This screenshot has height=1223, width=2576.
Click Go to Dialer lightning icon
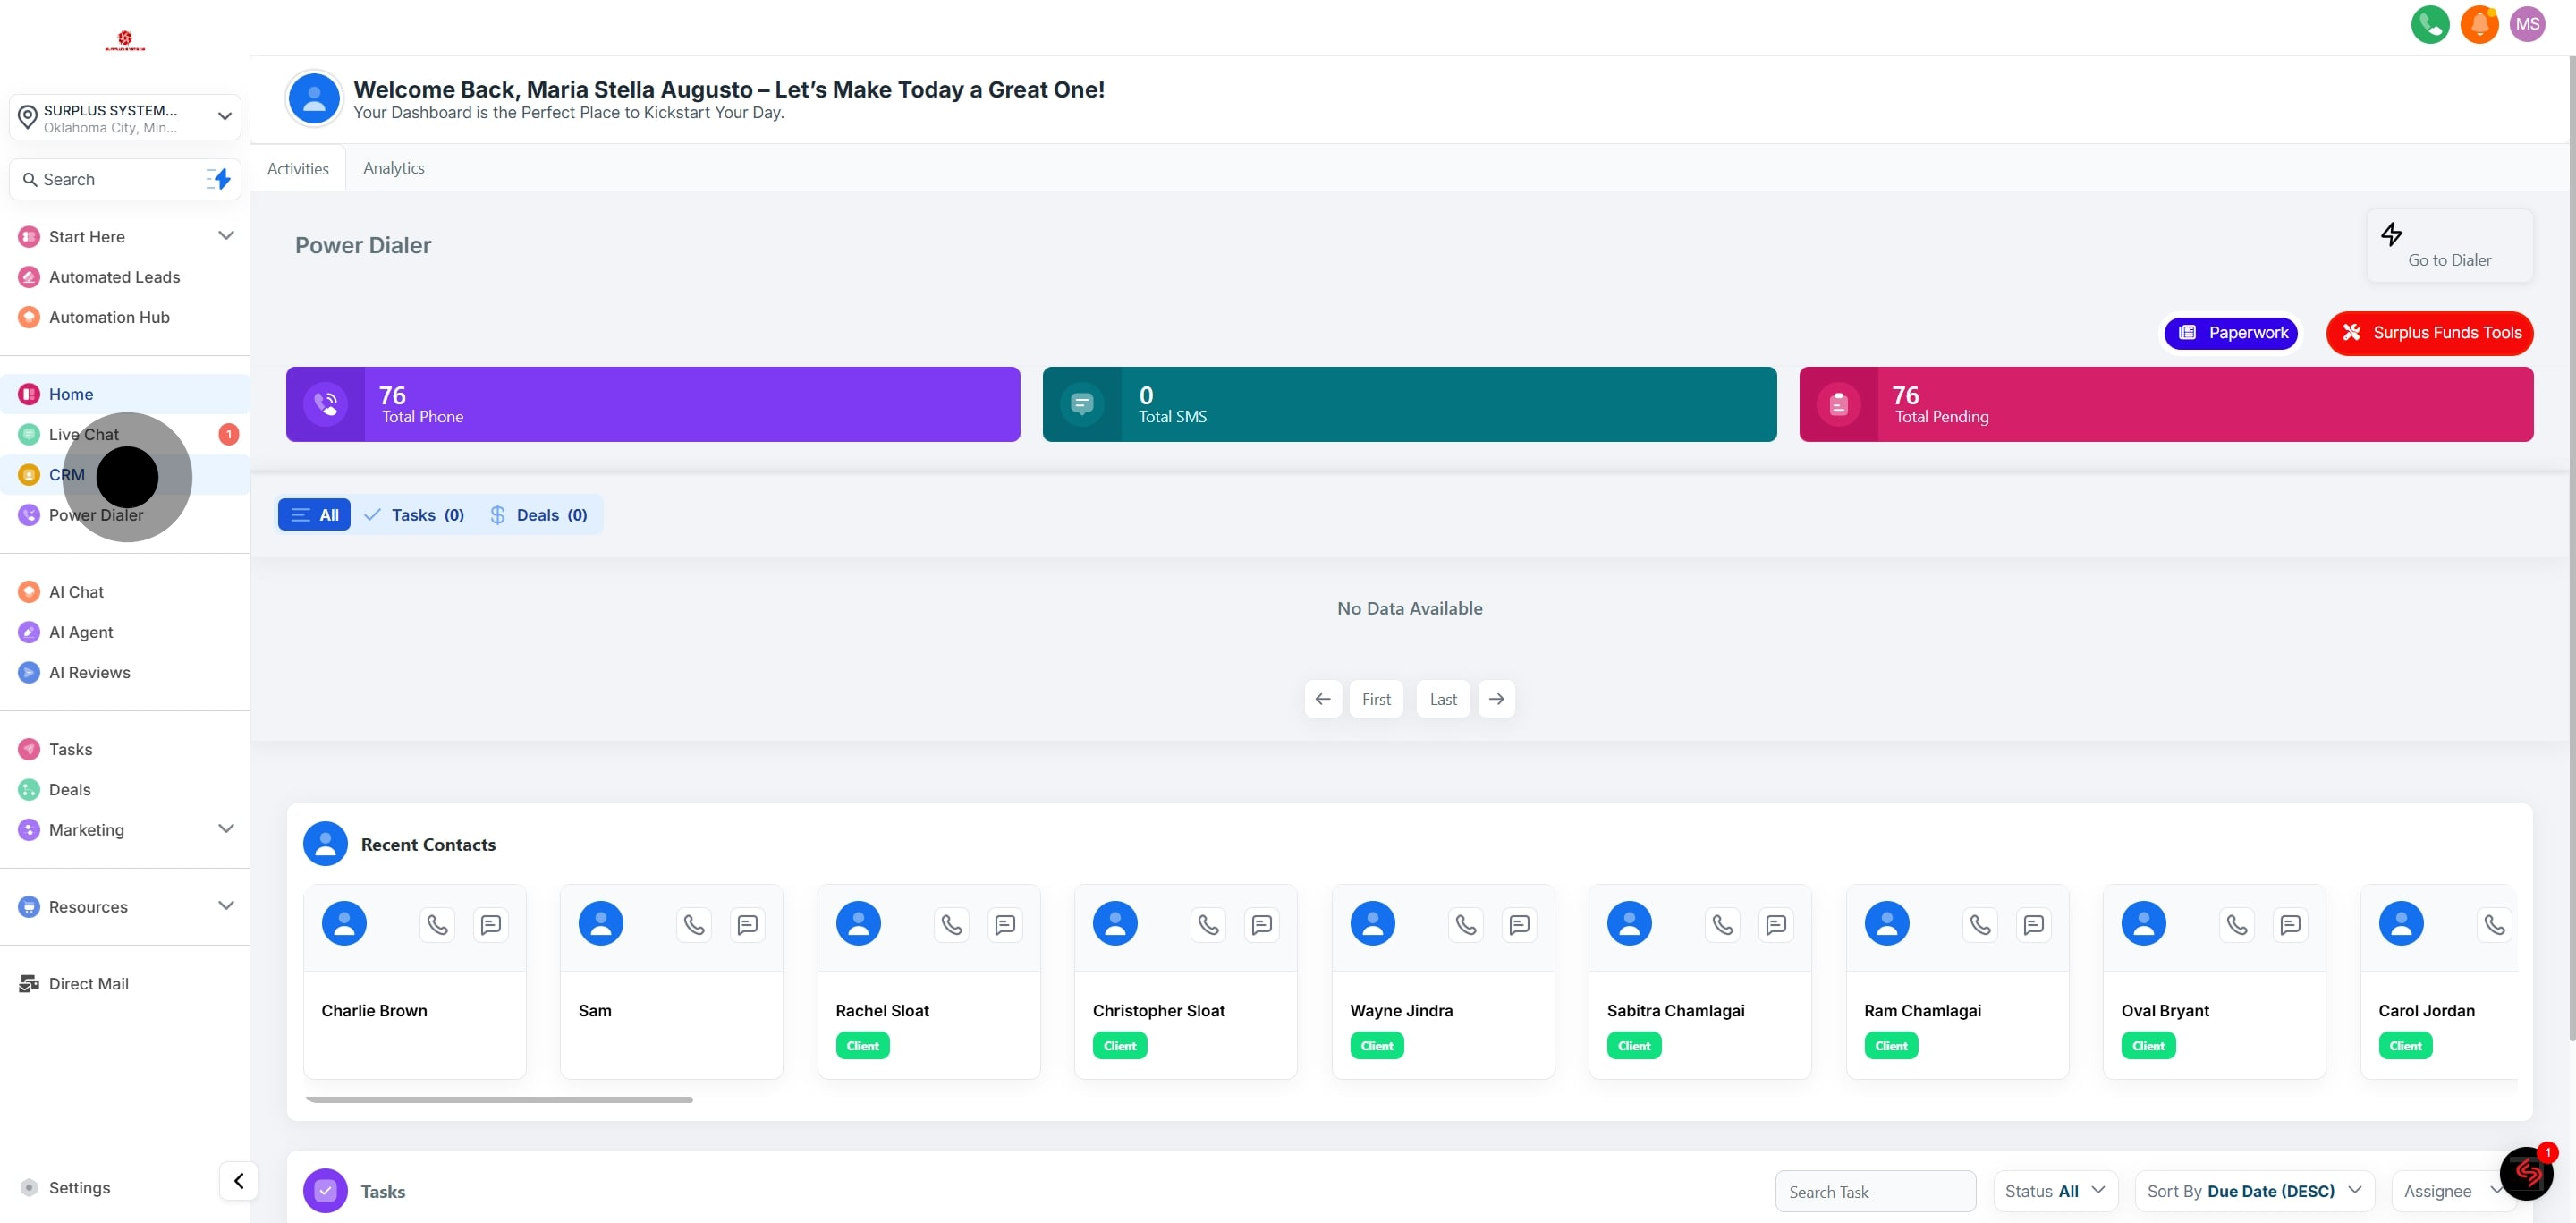(2391, 234)
